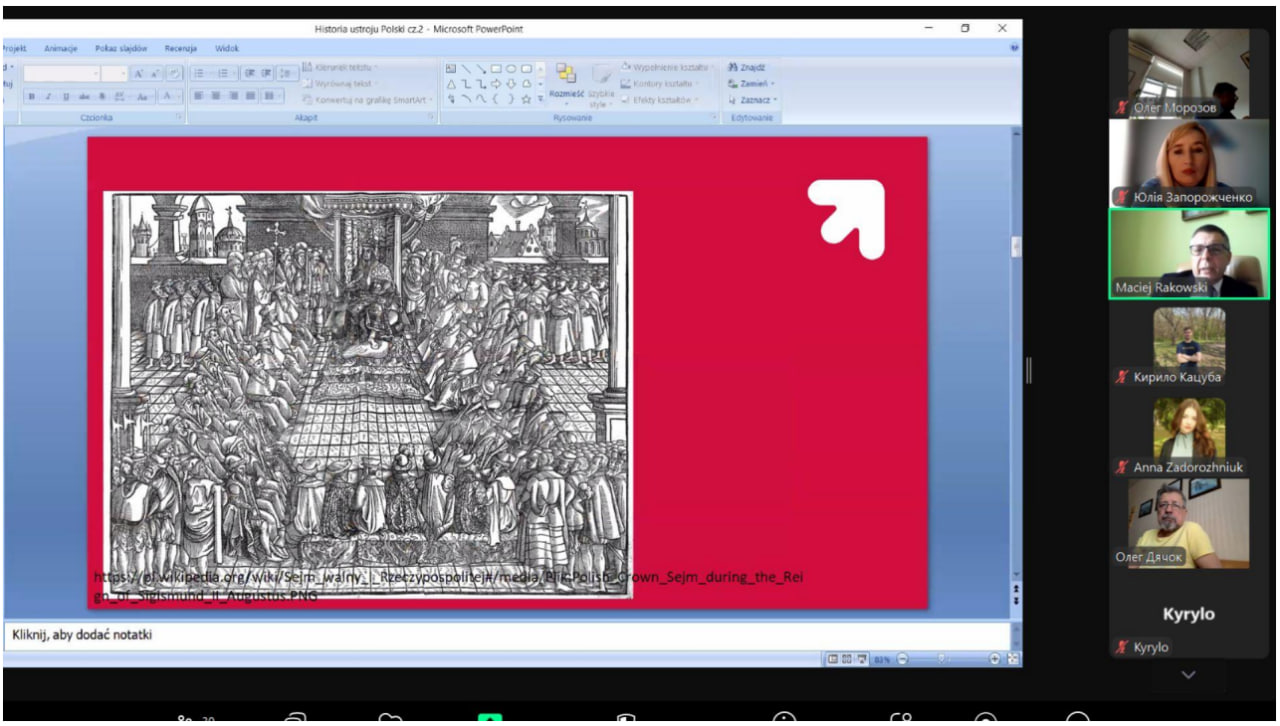Switch to normal view in status bar
The width and height of the screenshot is (1280, 726).
833,658
